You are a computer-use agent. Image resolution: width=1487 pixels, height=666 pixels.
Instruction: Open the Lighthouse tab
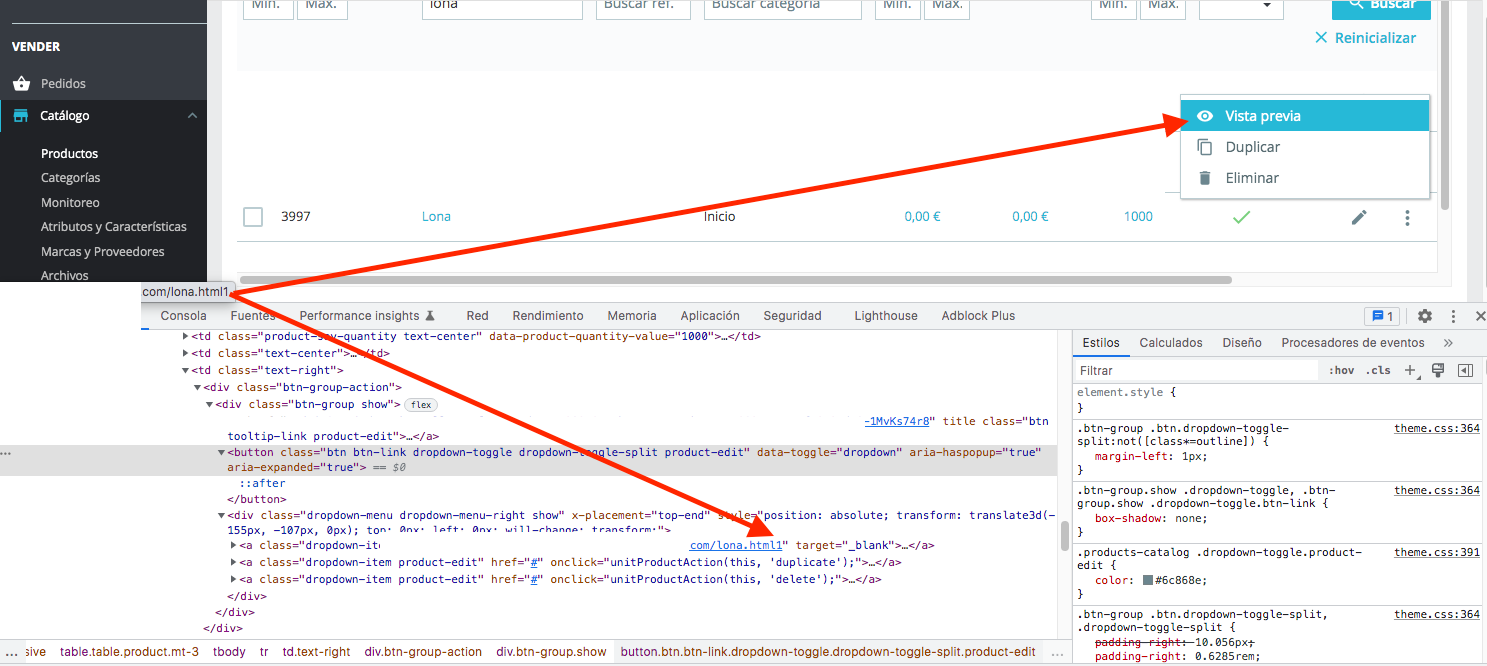click(x=886, y=316)
